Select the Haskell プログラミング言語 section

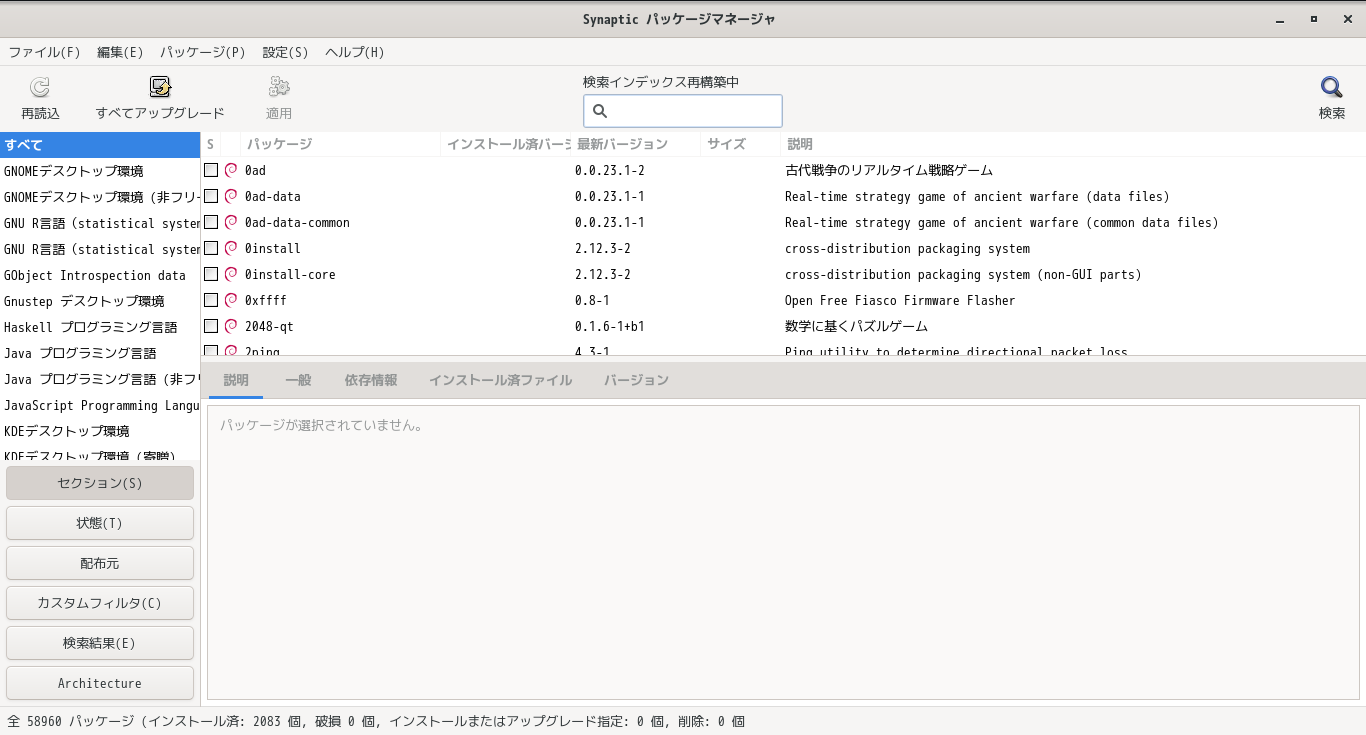click(100, 327)
